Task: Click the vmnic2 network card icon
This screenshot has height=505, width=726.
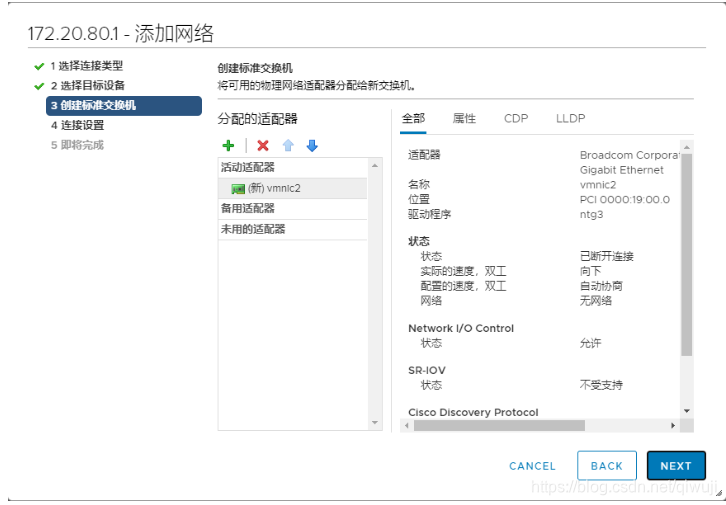Action: coord(238,189)
